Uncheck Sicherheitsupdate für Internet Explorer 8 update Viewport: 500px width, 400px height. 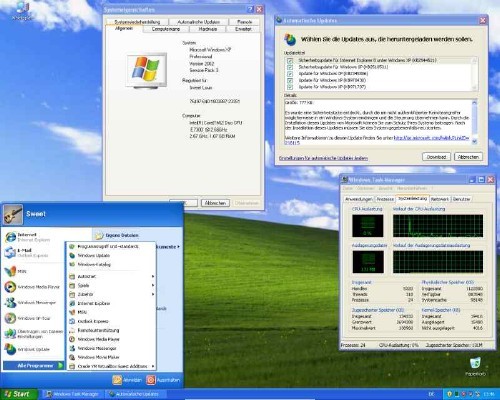(290, 61)
